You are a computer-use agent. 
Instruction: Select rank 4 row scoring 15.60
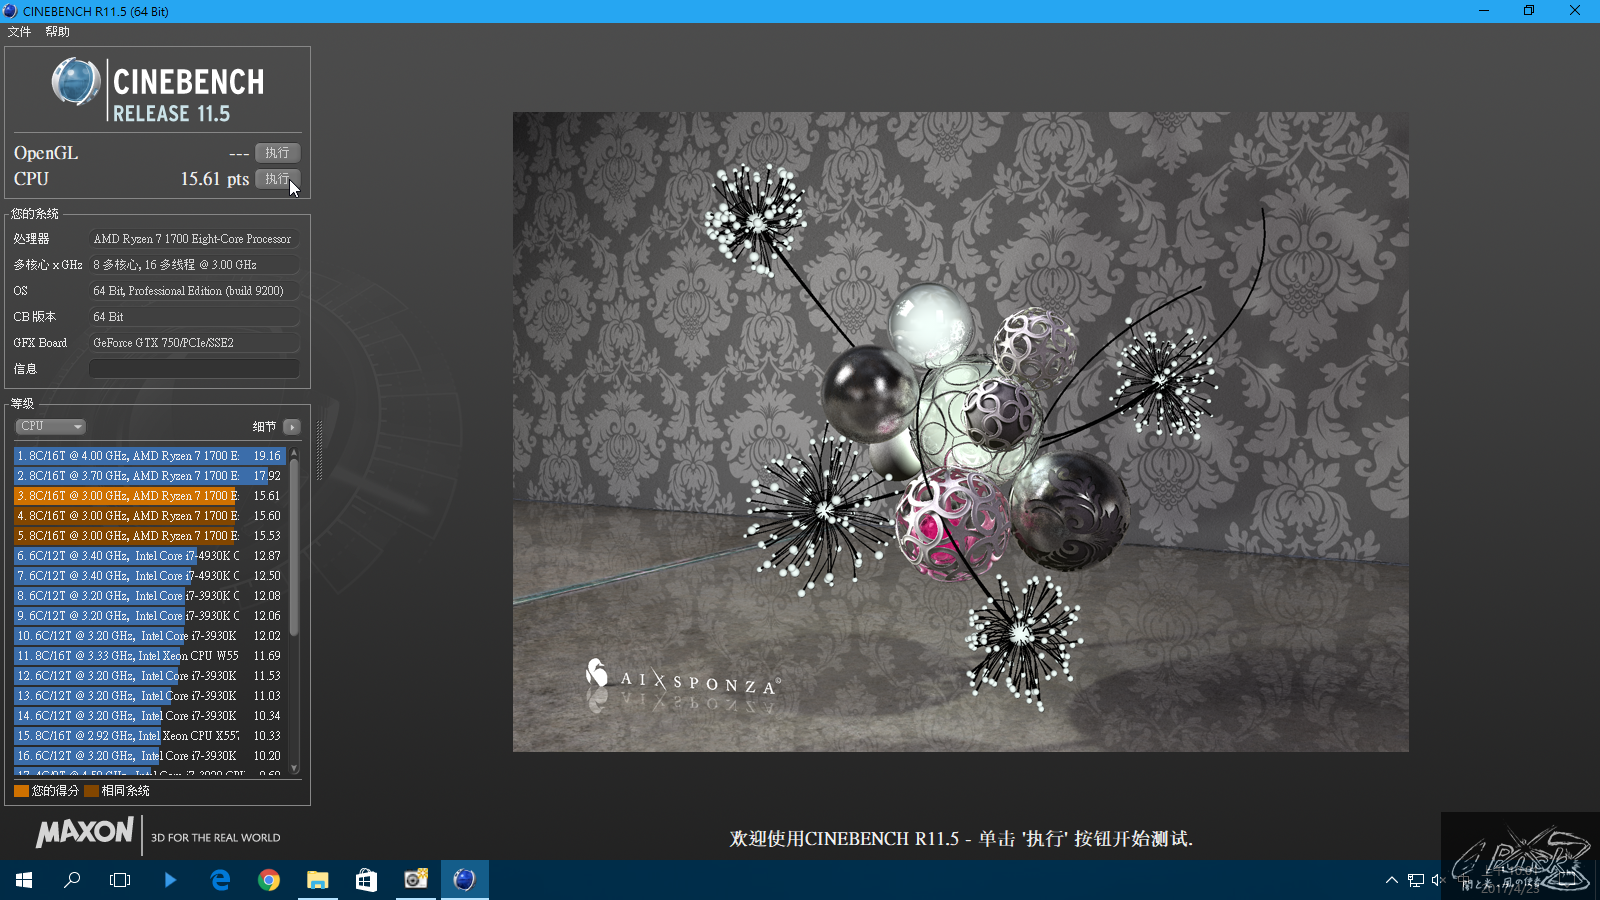coord(150,516)
